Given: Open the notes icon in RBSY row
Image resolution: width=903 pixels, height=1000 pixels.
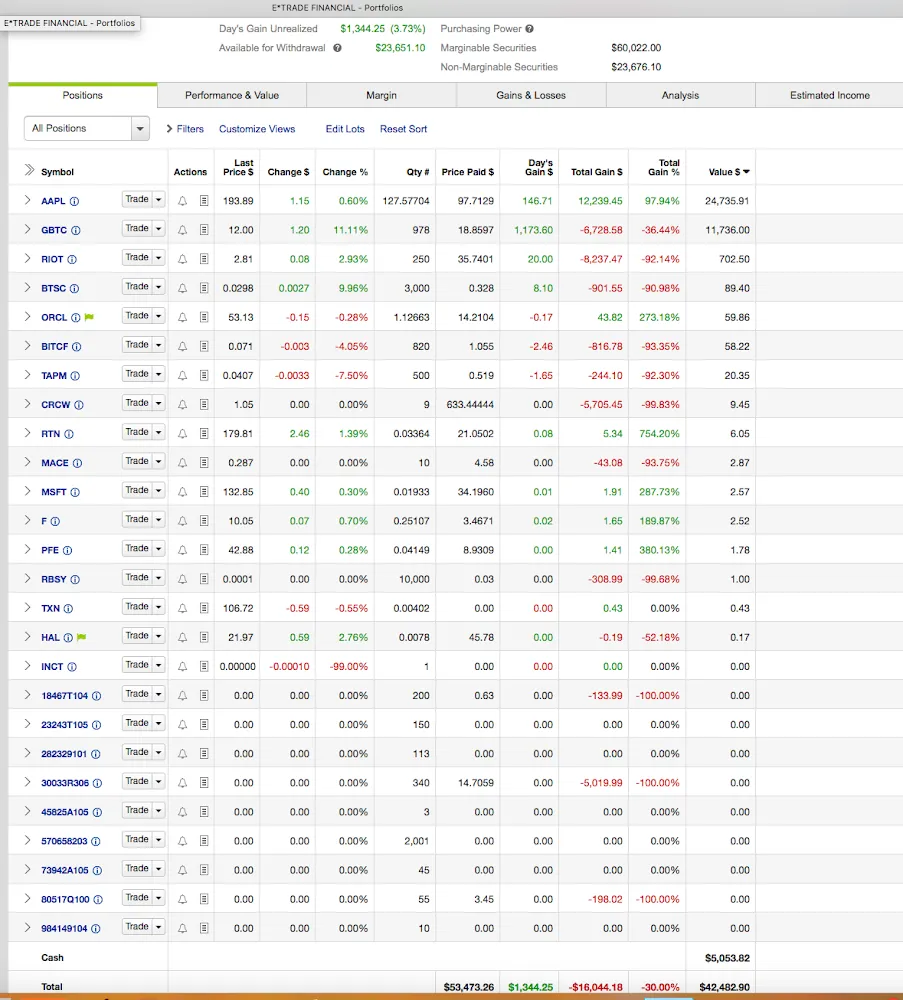Looking at the screenshot, I should (x=204, y=579).
